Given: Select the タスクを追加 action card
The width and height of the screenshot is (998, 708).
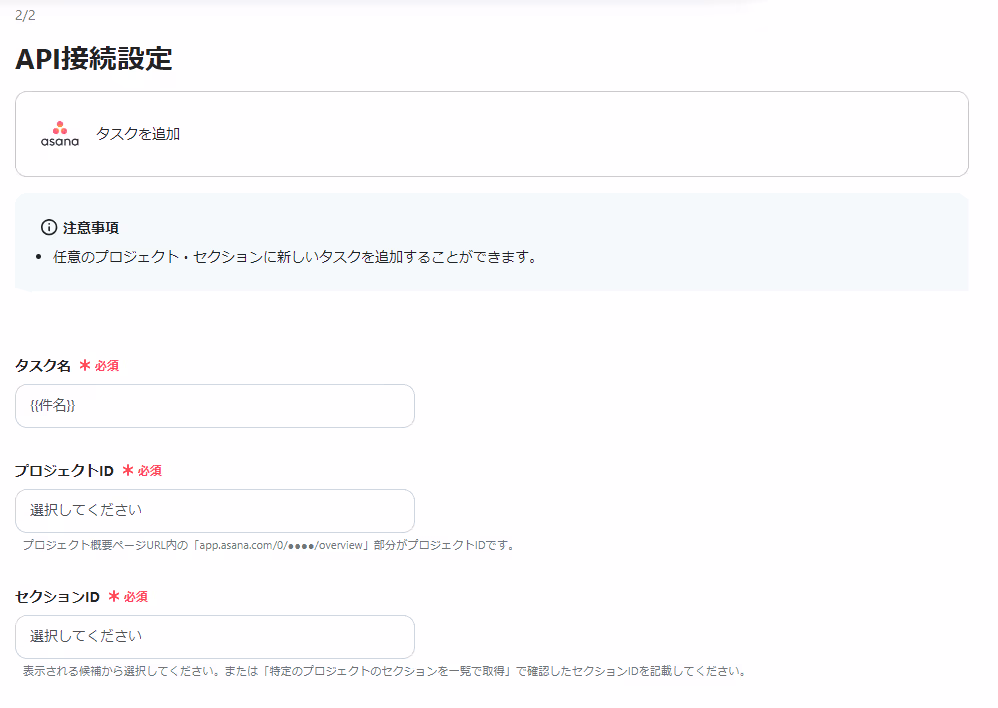Looking at the screenshot, I should click(491, 134).
